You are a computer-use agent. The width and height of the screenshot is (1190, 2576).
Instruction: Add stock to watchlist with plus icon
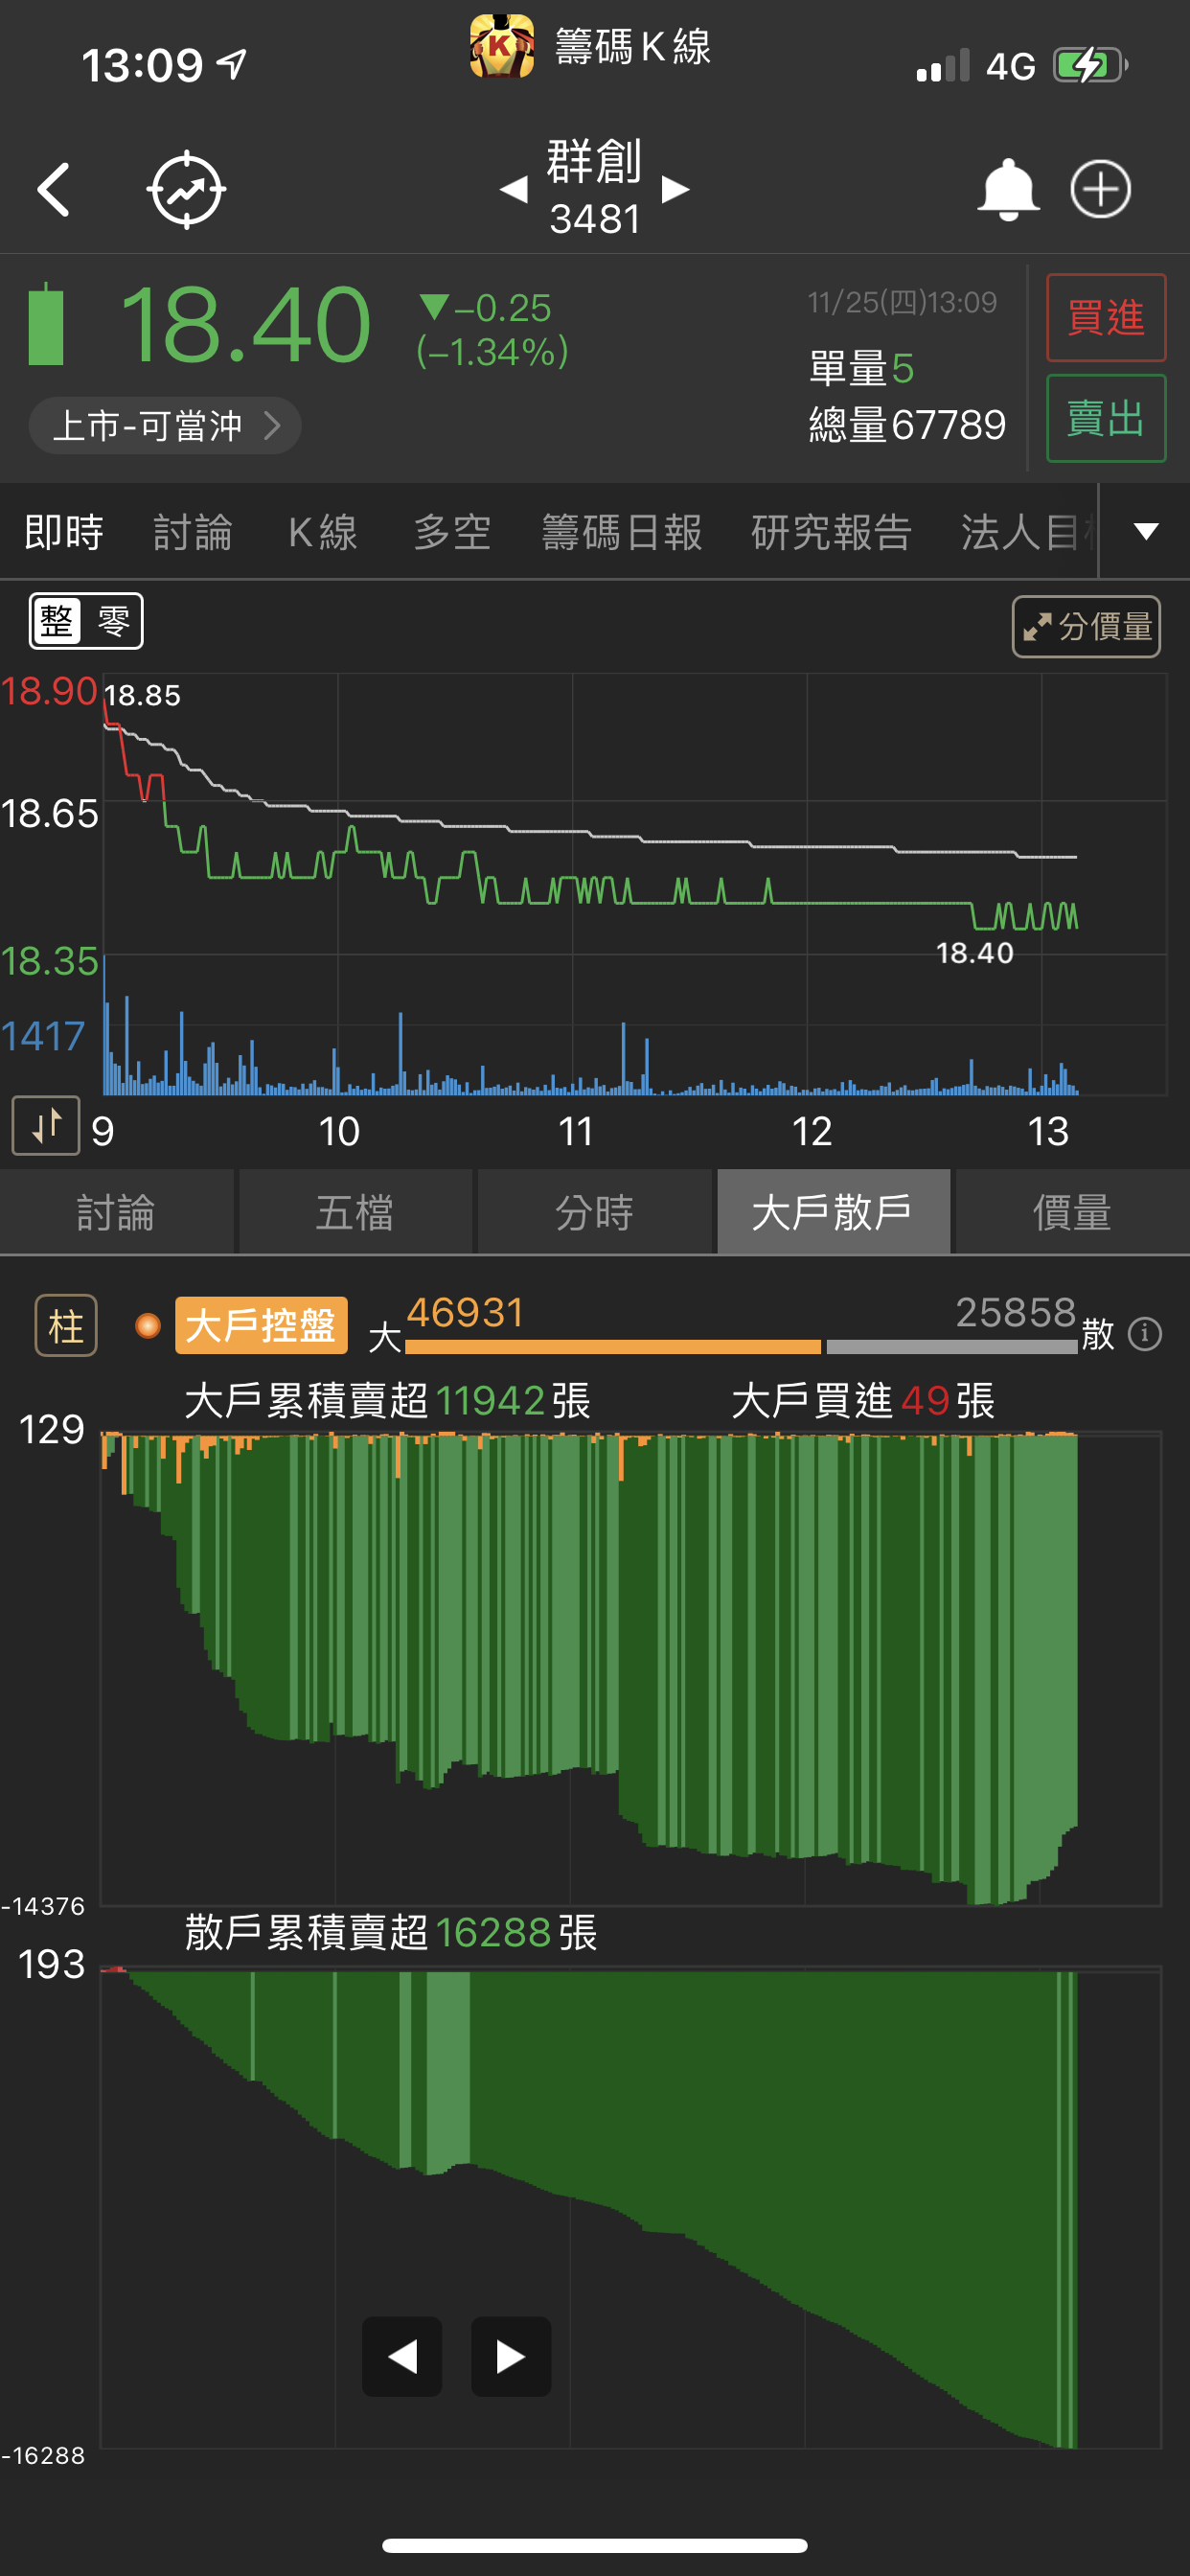pos(1100,189)
